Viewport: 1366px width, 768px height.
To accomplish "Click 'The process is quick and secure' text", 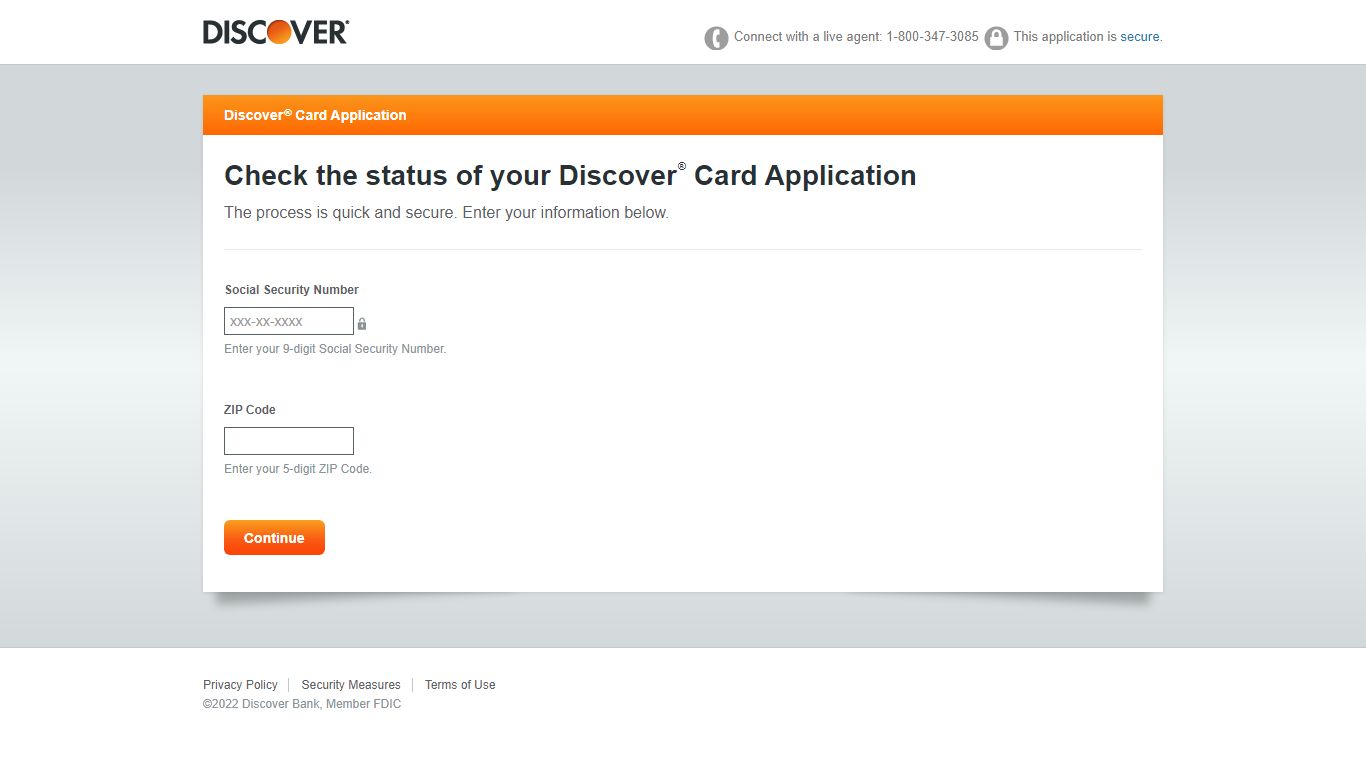I will tap(341, 213).
